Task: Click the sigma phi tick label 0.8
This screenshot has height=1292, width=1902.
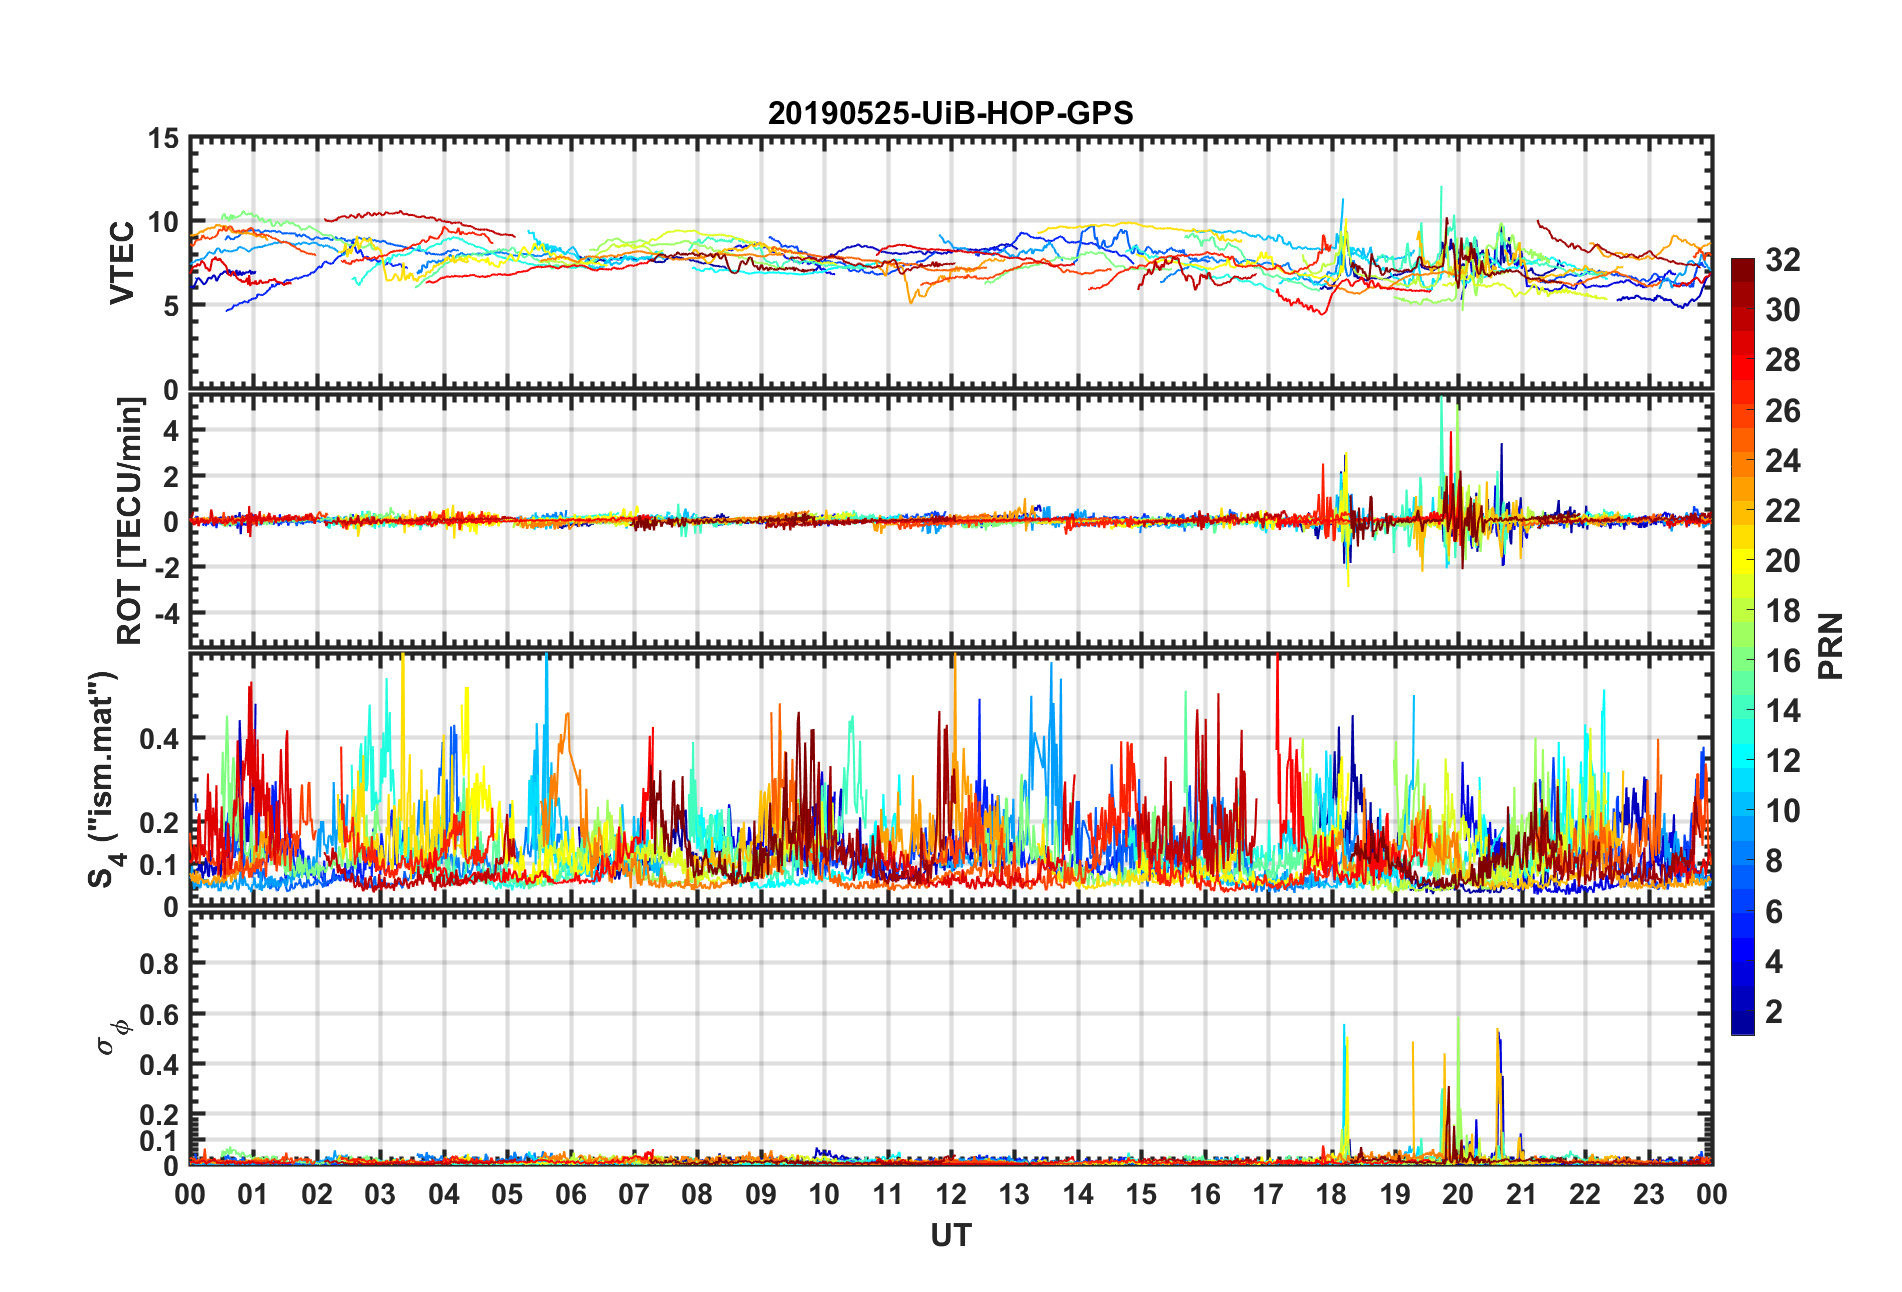Action: click(159, 964)
